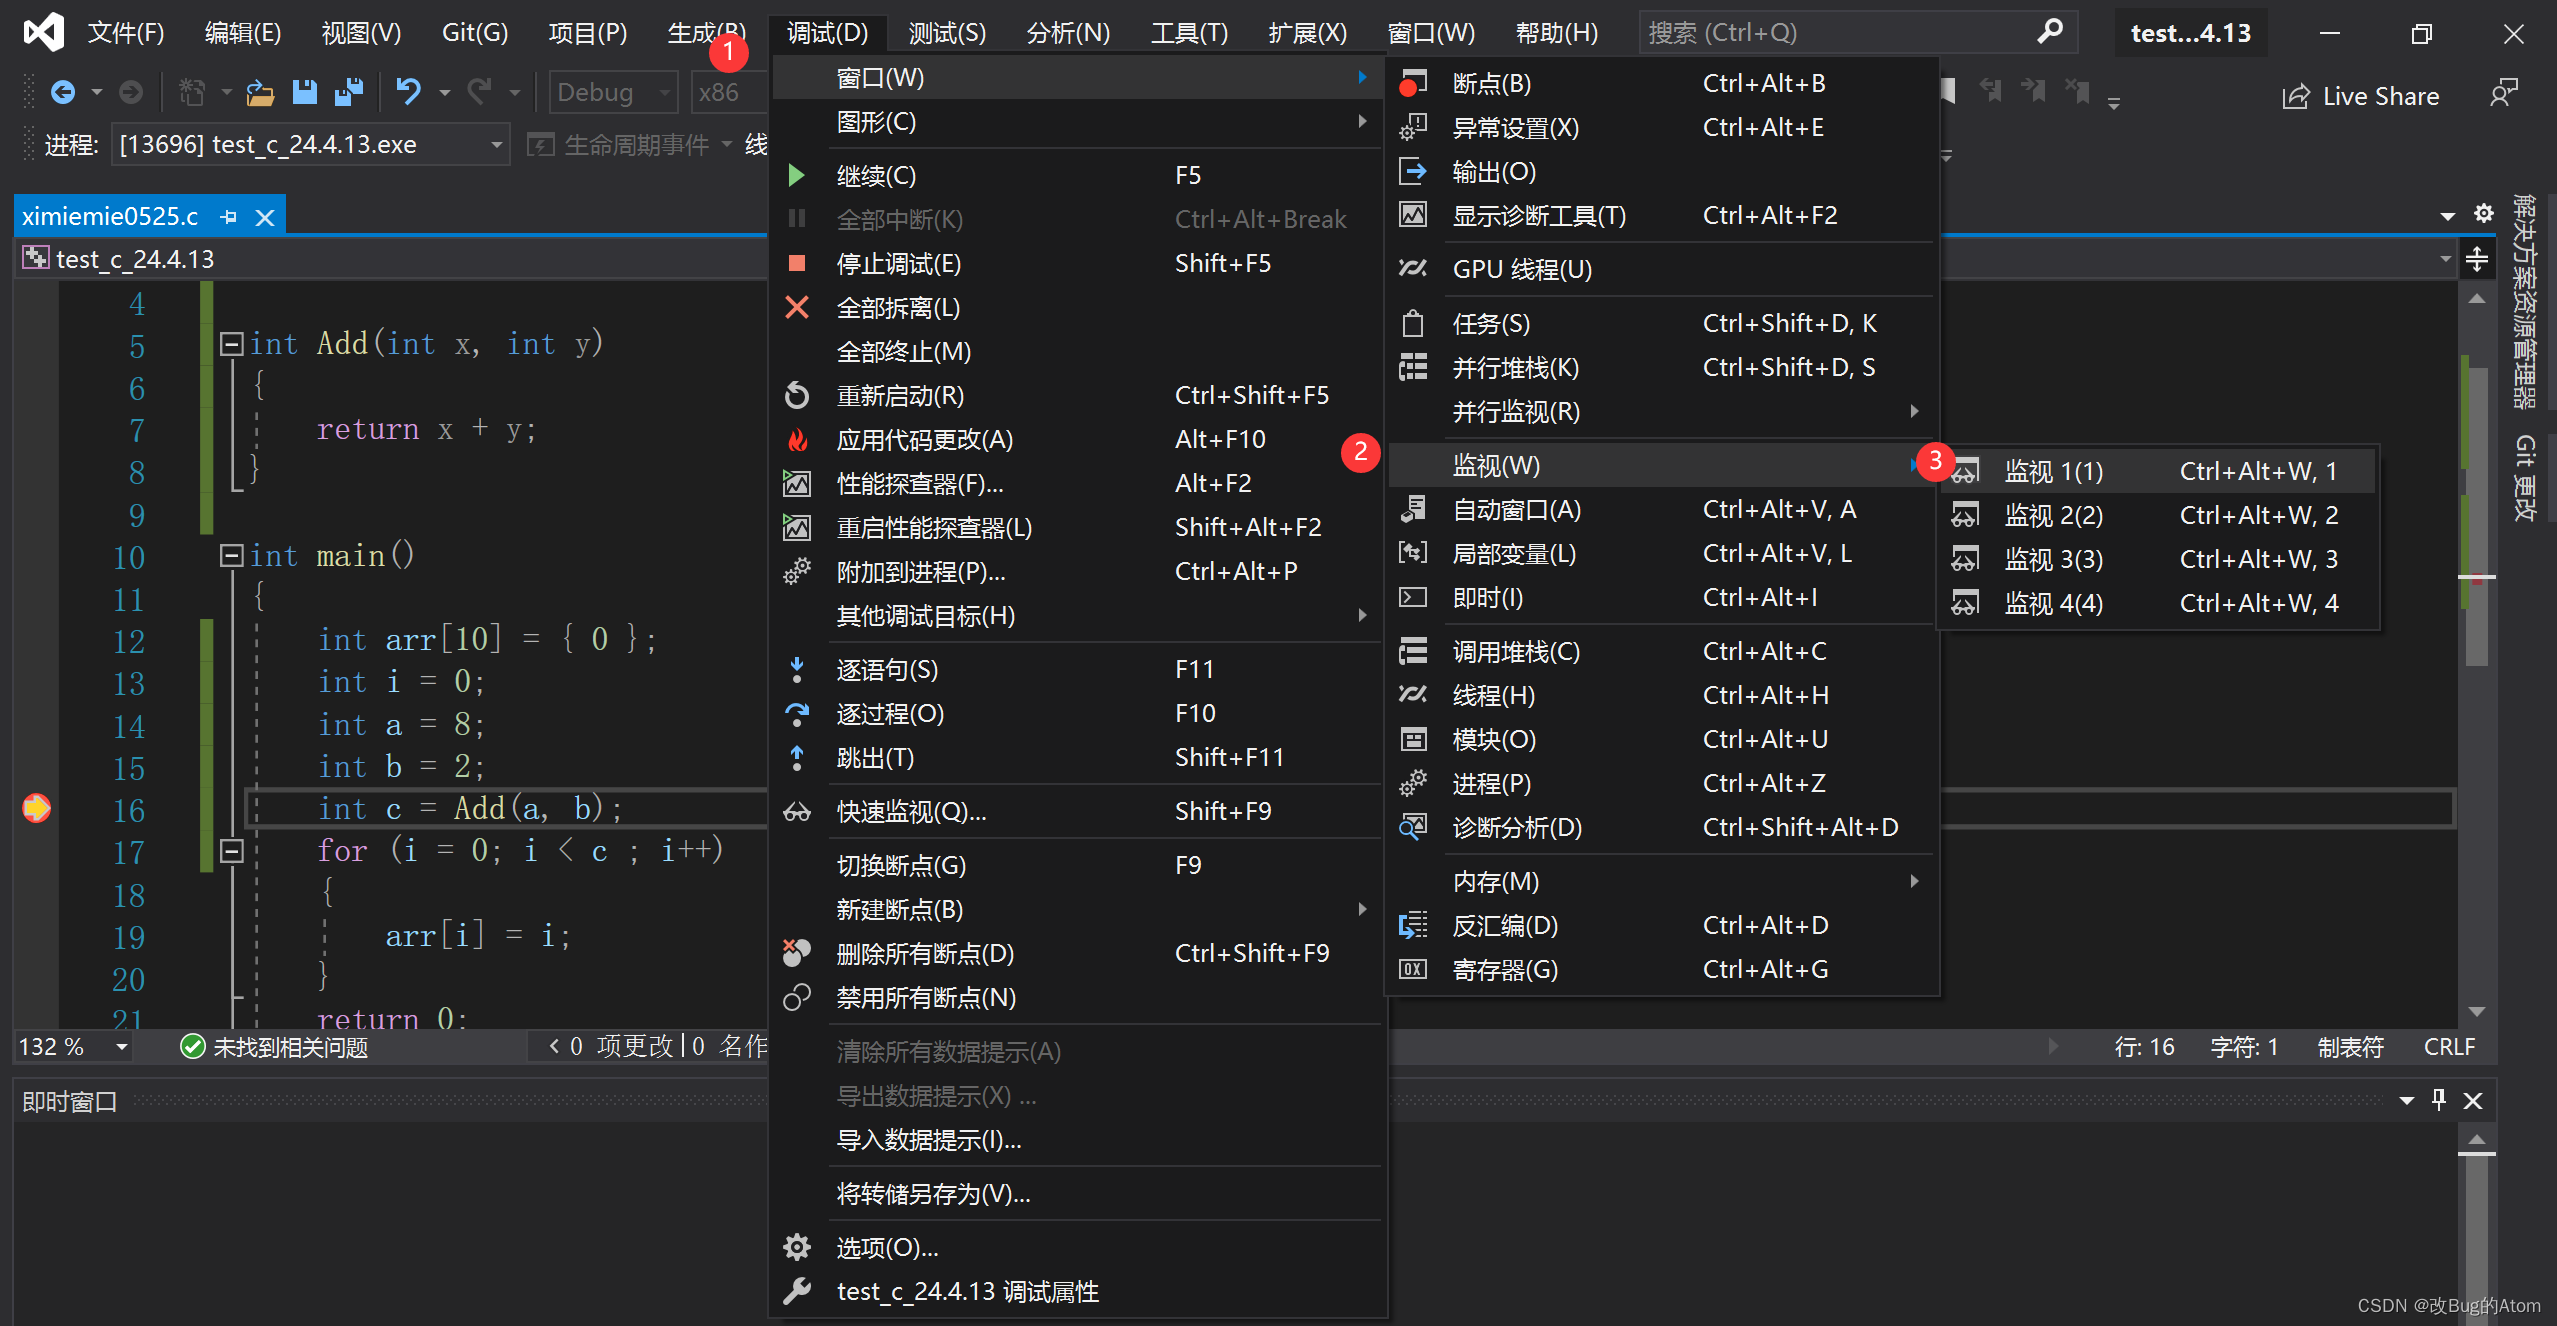Click the Live Share icon

tap(2296, 96)
